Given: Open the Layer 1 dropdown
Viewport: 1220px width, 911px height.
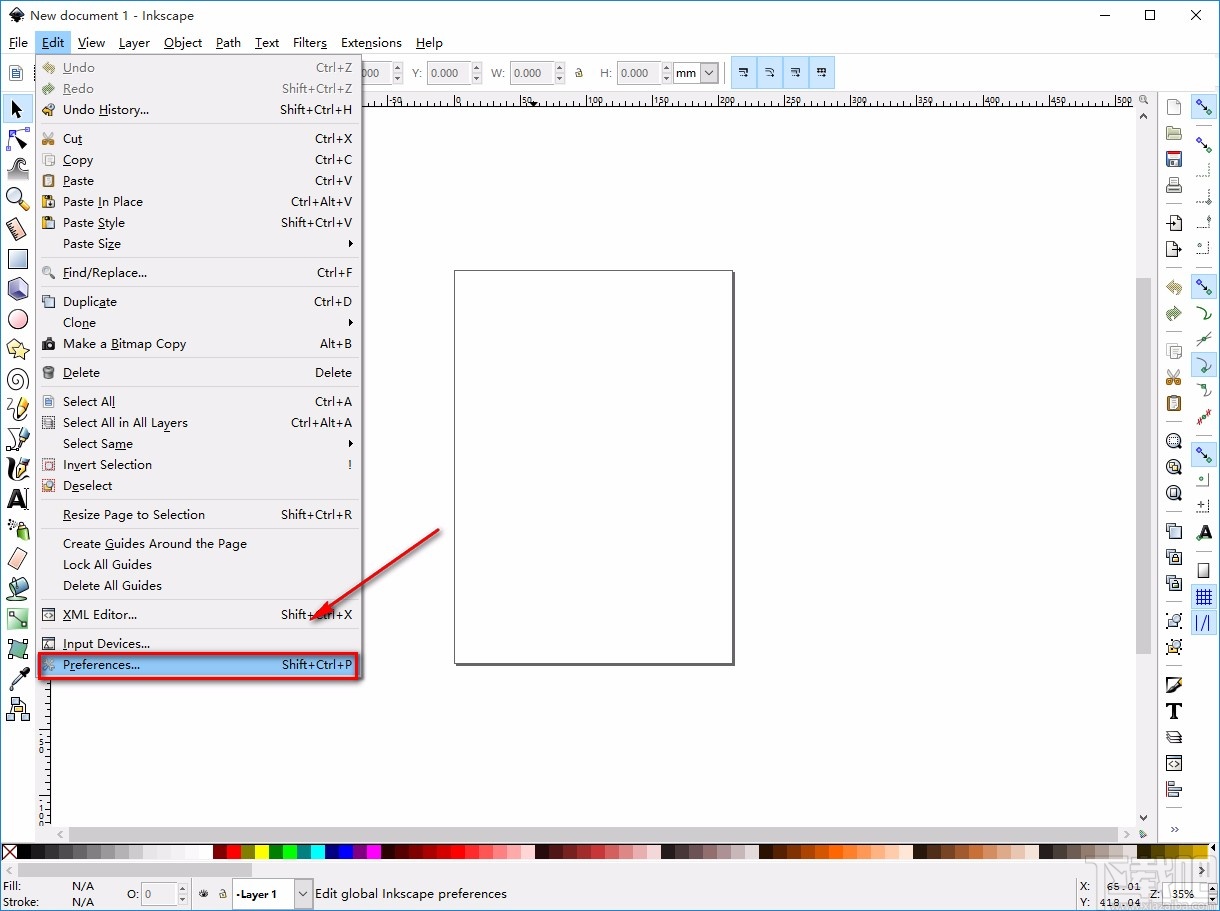Looking at the screenshot, I should [303, 894].
